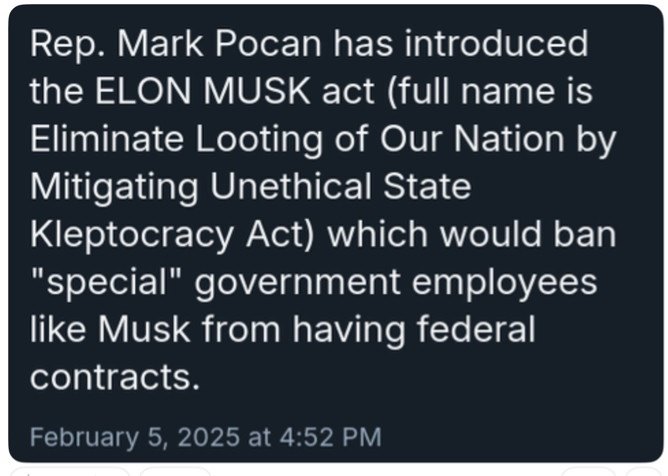Click the second-from-right button below the post
The width and height of the screenshot is (668, 476).
click(589, 472)
